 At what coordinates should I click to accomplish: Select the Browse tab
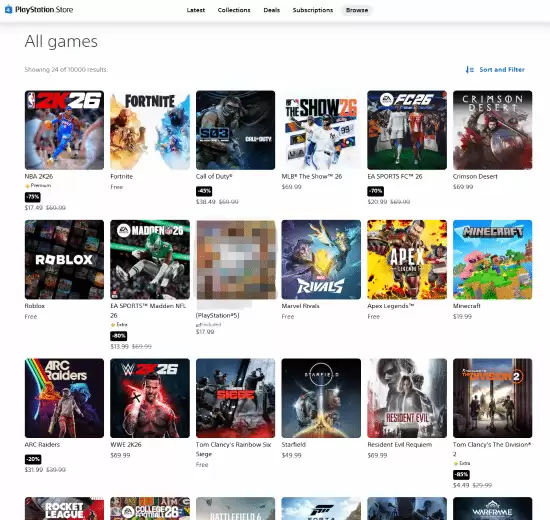point(357,10)
